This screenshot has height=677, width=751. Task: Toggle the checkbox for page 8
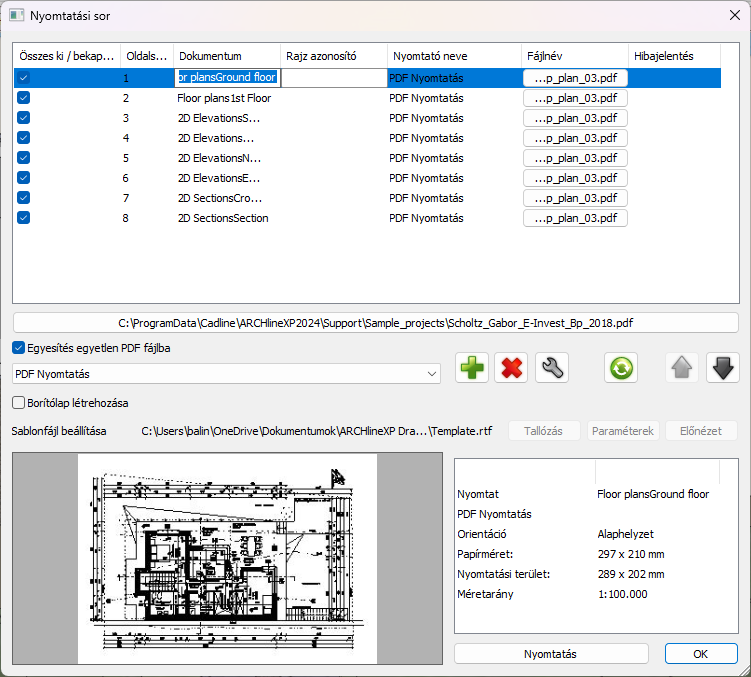[x=23, y=218]
